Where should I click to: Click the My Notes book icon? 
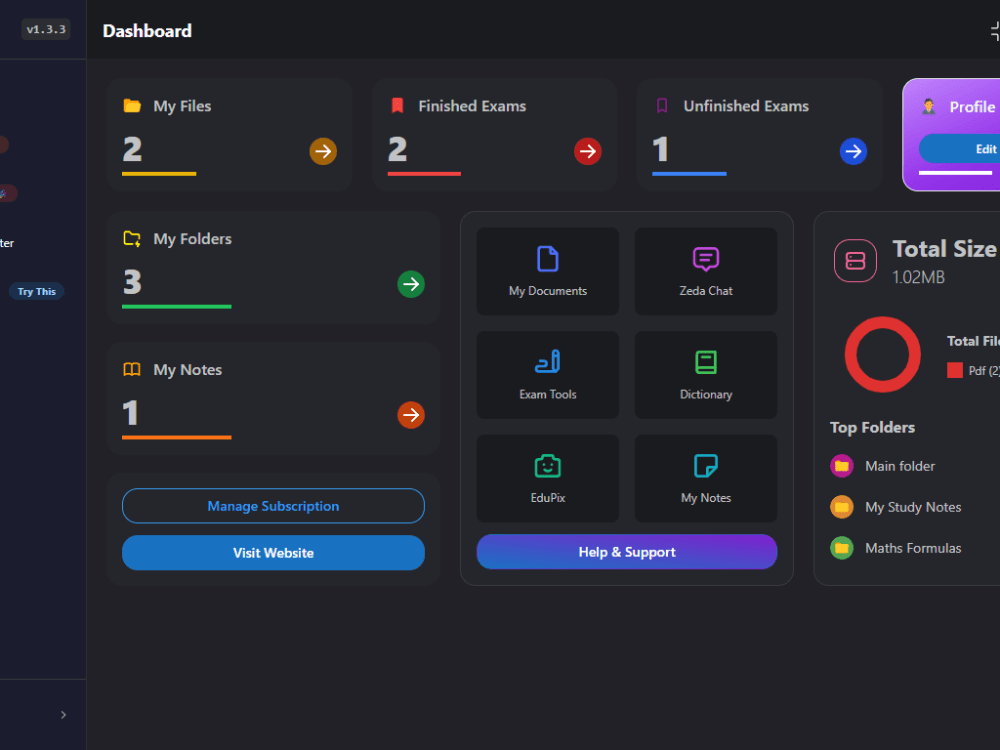coord(132,369)
